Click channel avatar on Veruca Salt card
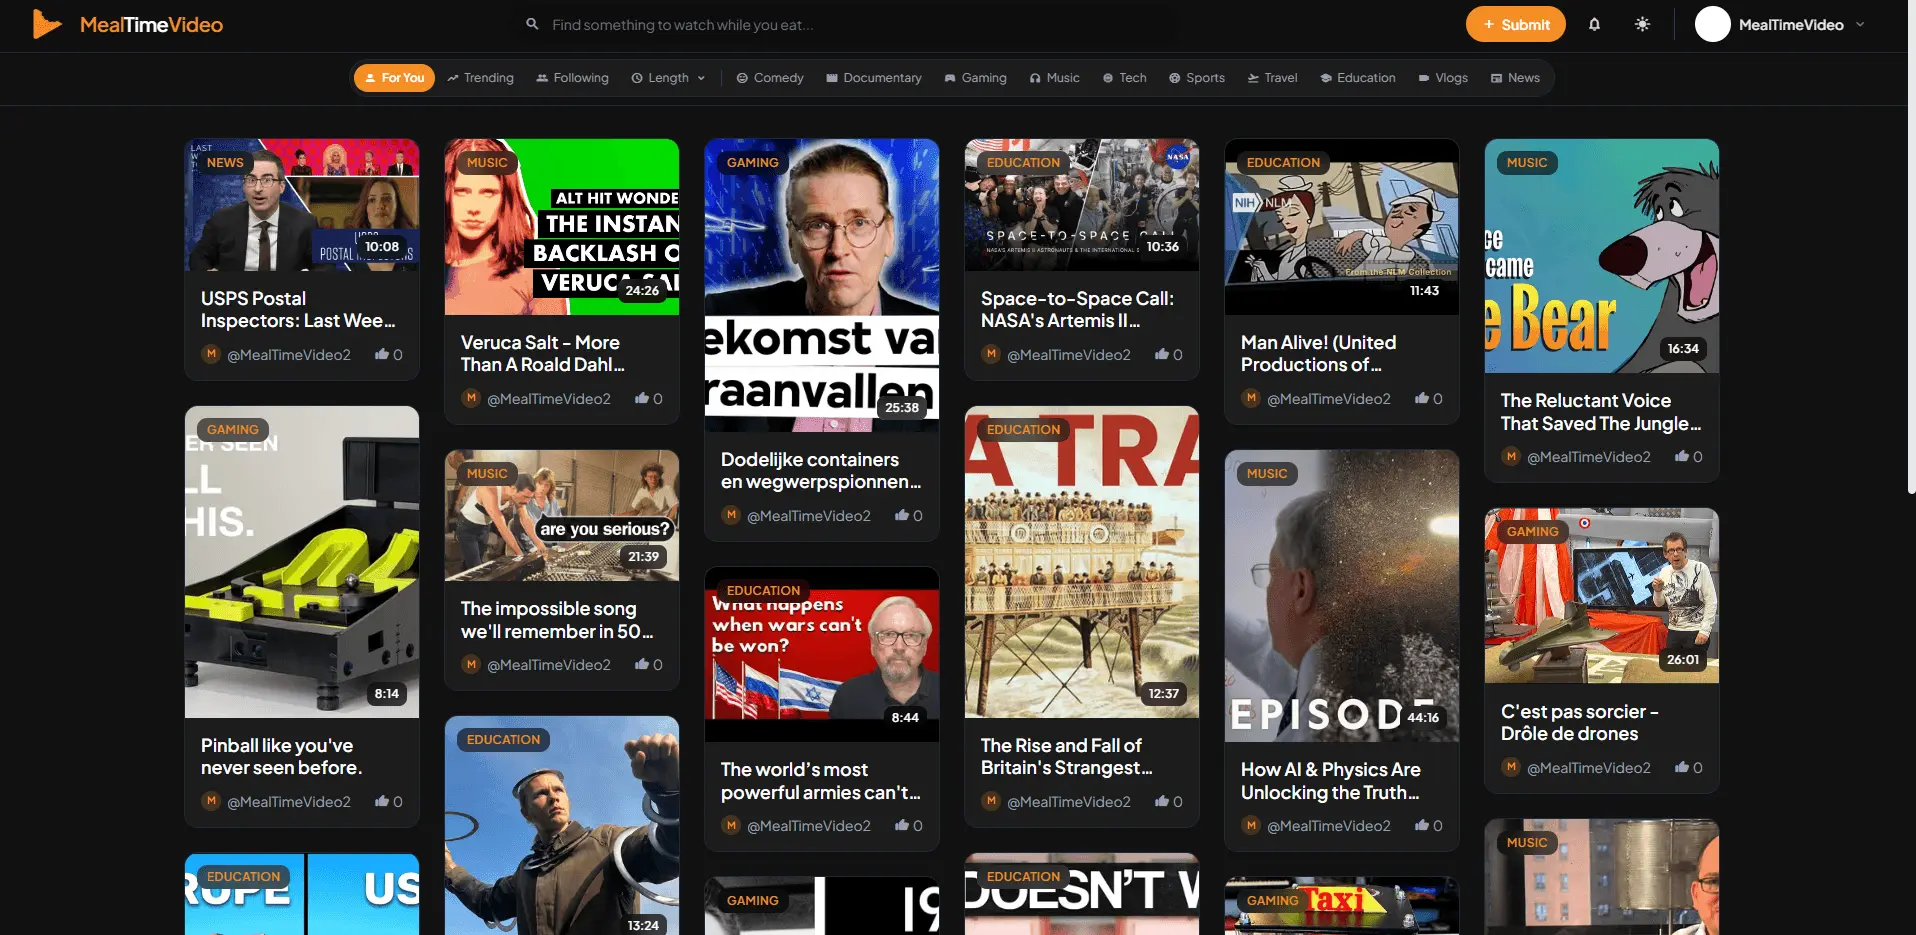 471,398
